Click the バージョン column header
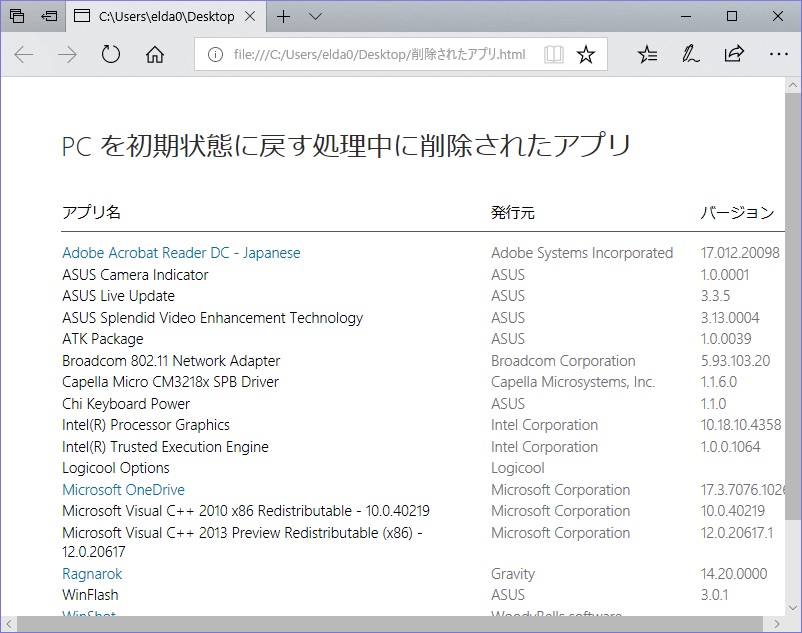The image size is (802, 633). click(x=738, y=212)
